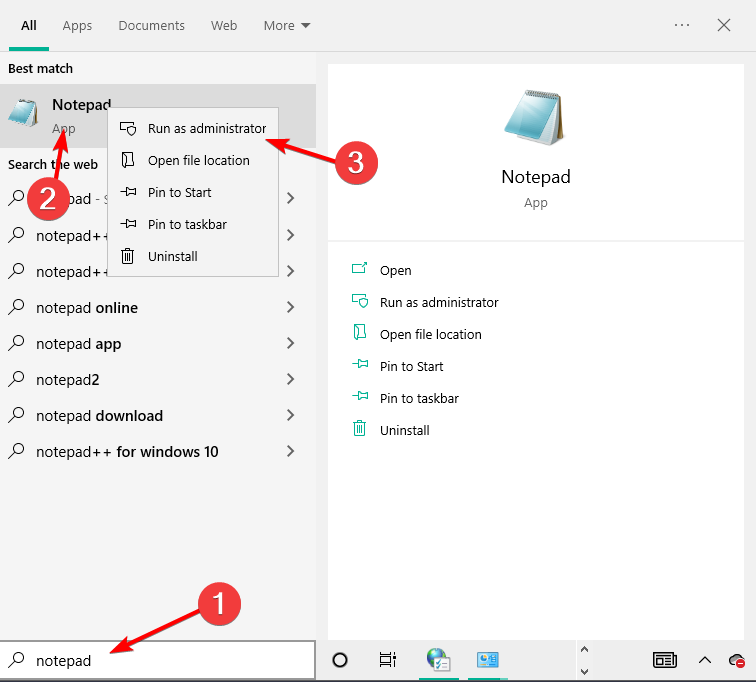Select 'notepad++ for windows 10' suggestion
The image size is (756, 682).
157,452
